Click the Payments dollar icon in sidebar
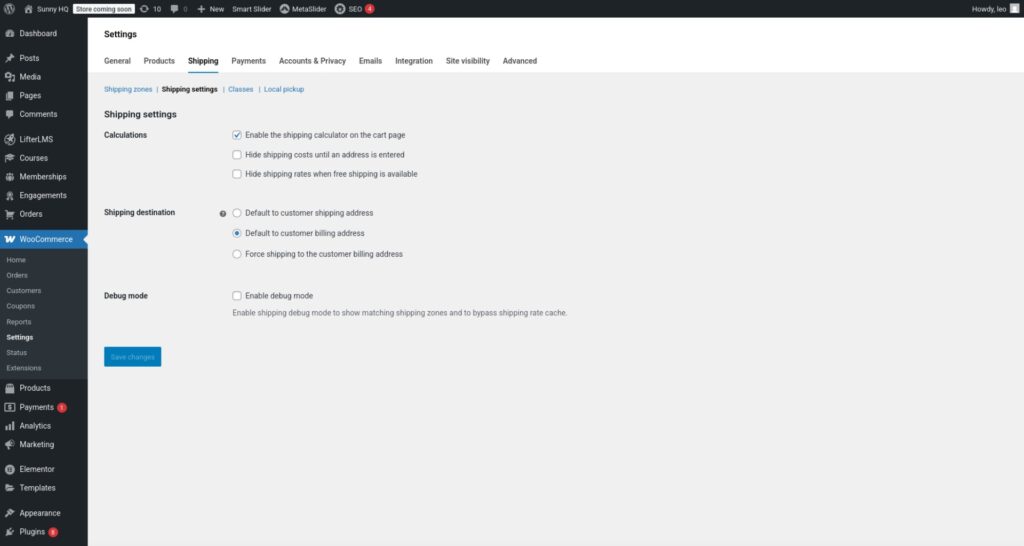 pyautogui.click(x=10, y=408)
